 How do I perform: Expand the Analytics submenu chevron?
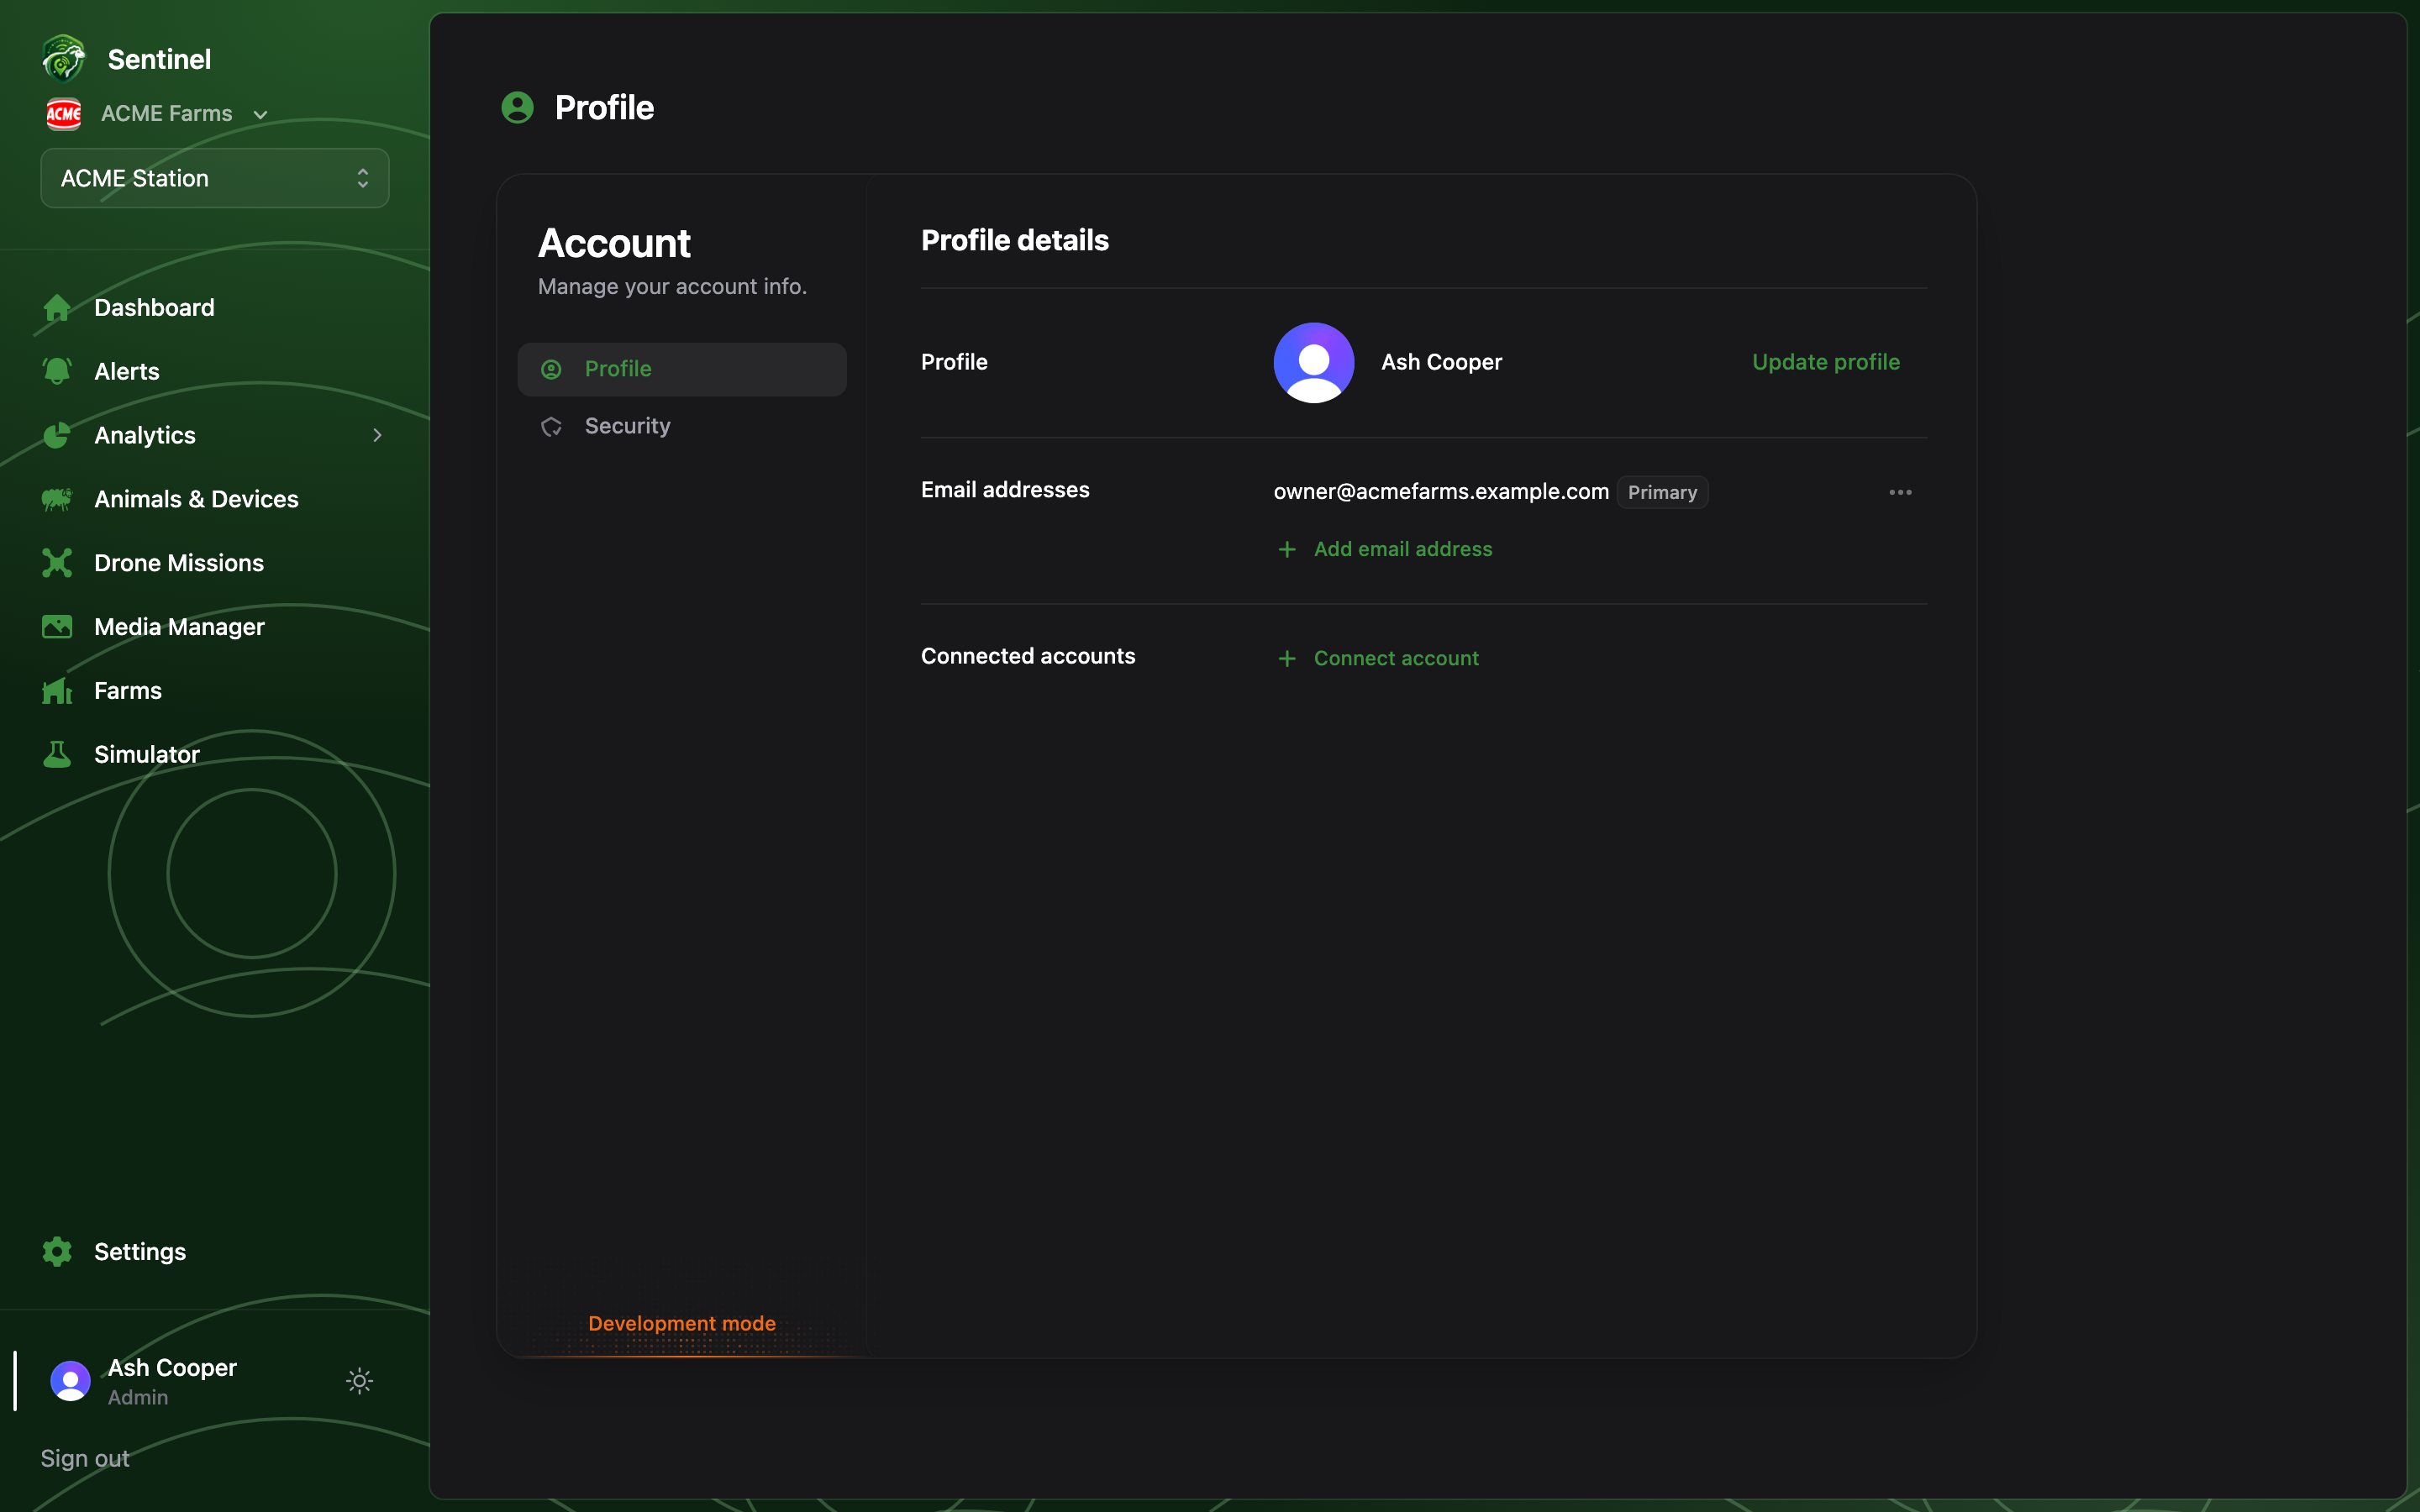(377, 435)
